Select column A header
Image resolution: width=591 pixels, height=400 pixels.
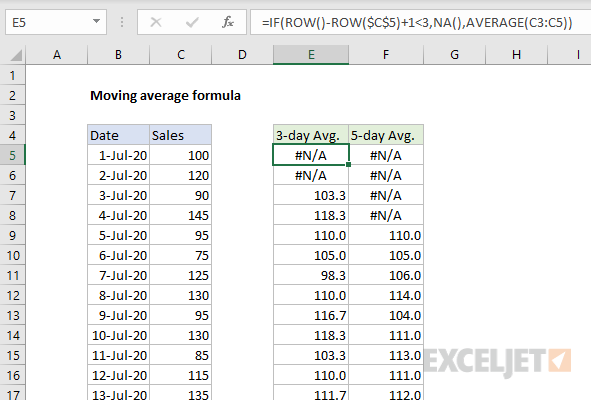57,55
